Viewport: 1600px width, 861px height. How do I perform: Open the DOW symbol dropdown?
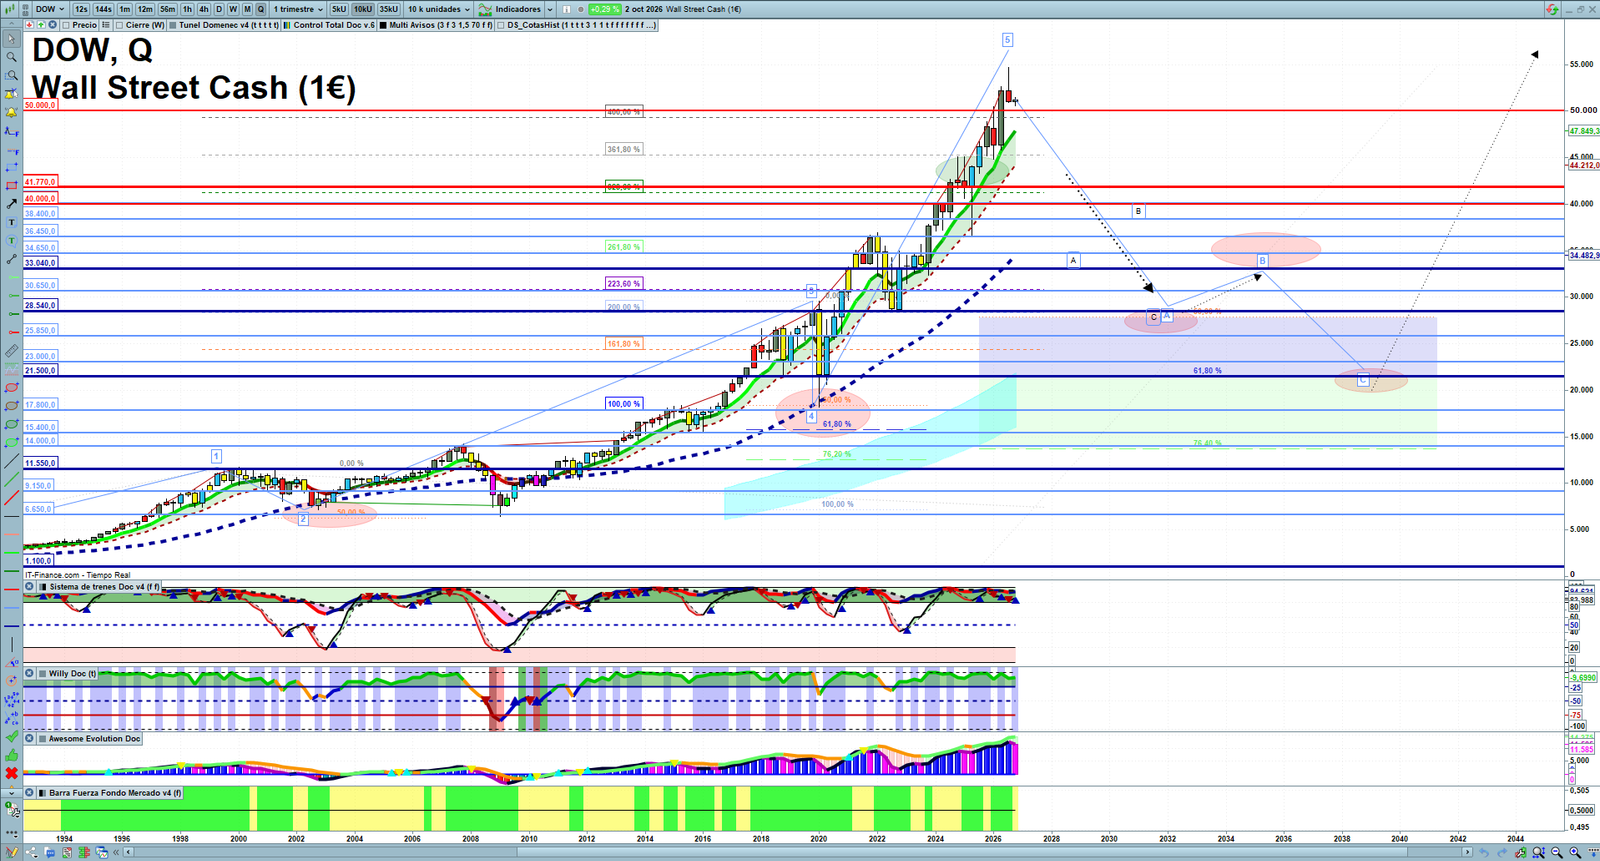tap(50, 9)
